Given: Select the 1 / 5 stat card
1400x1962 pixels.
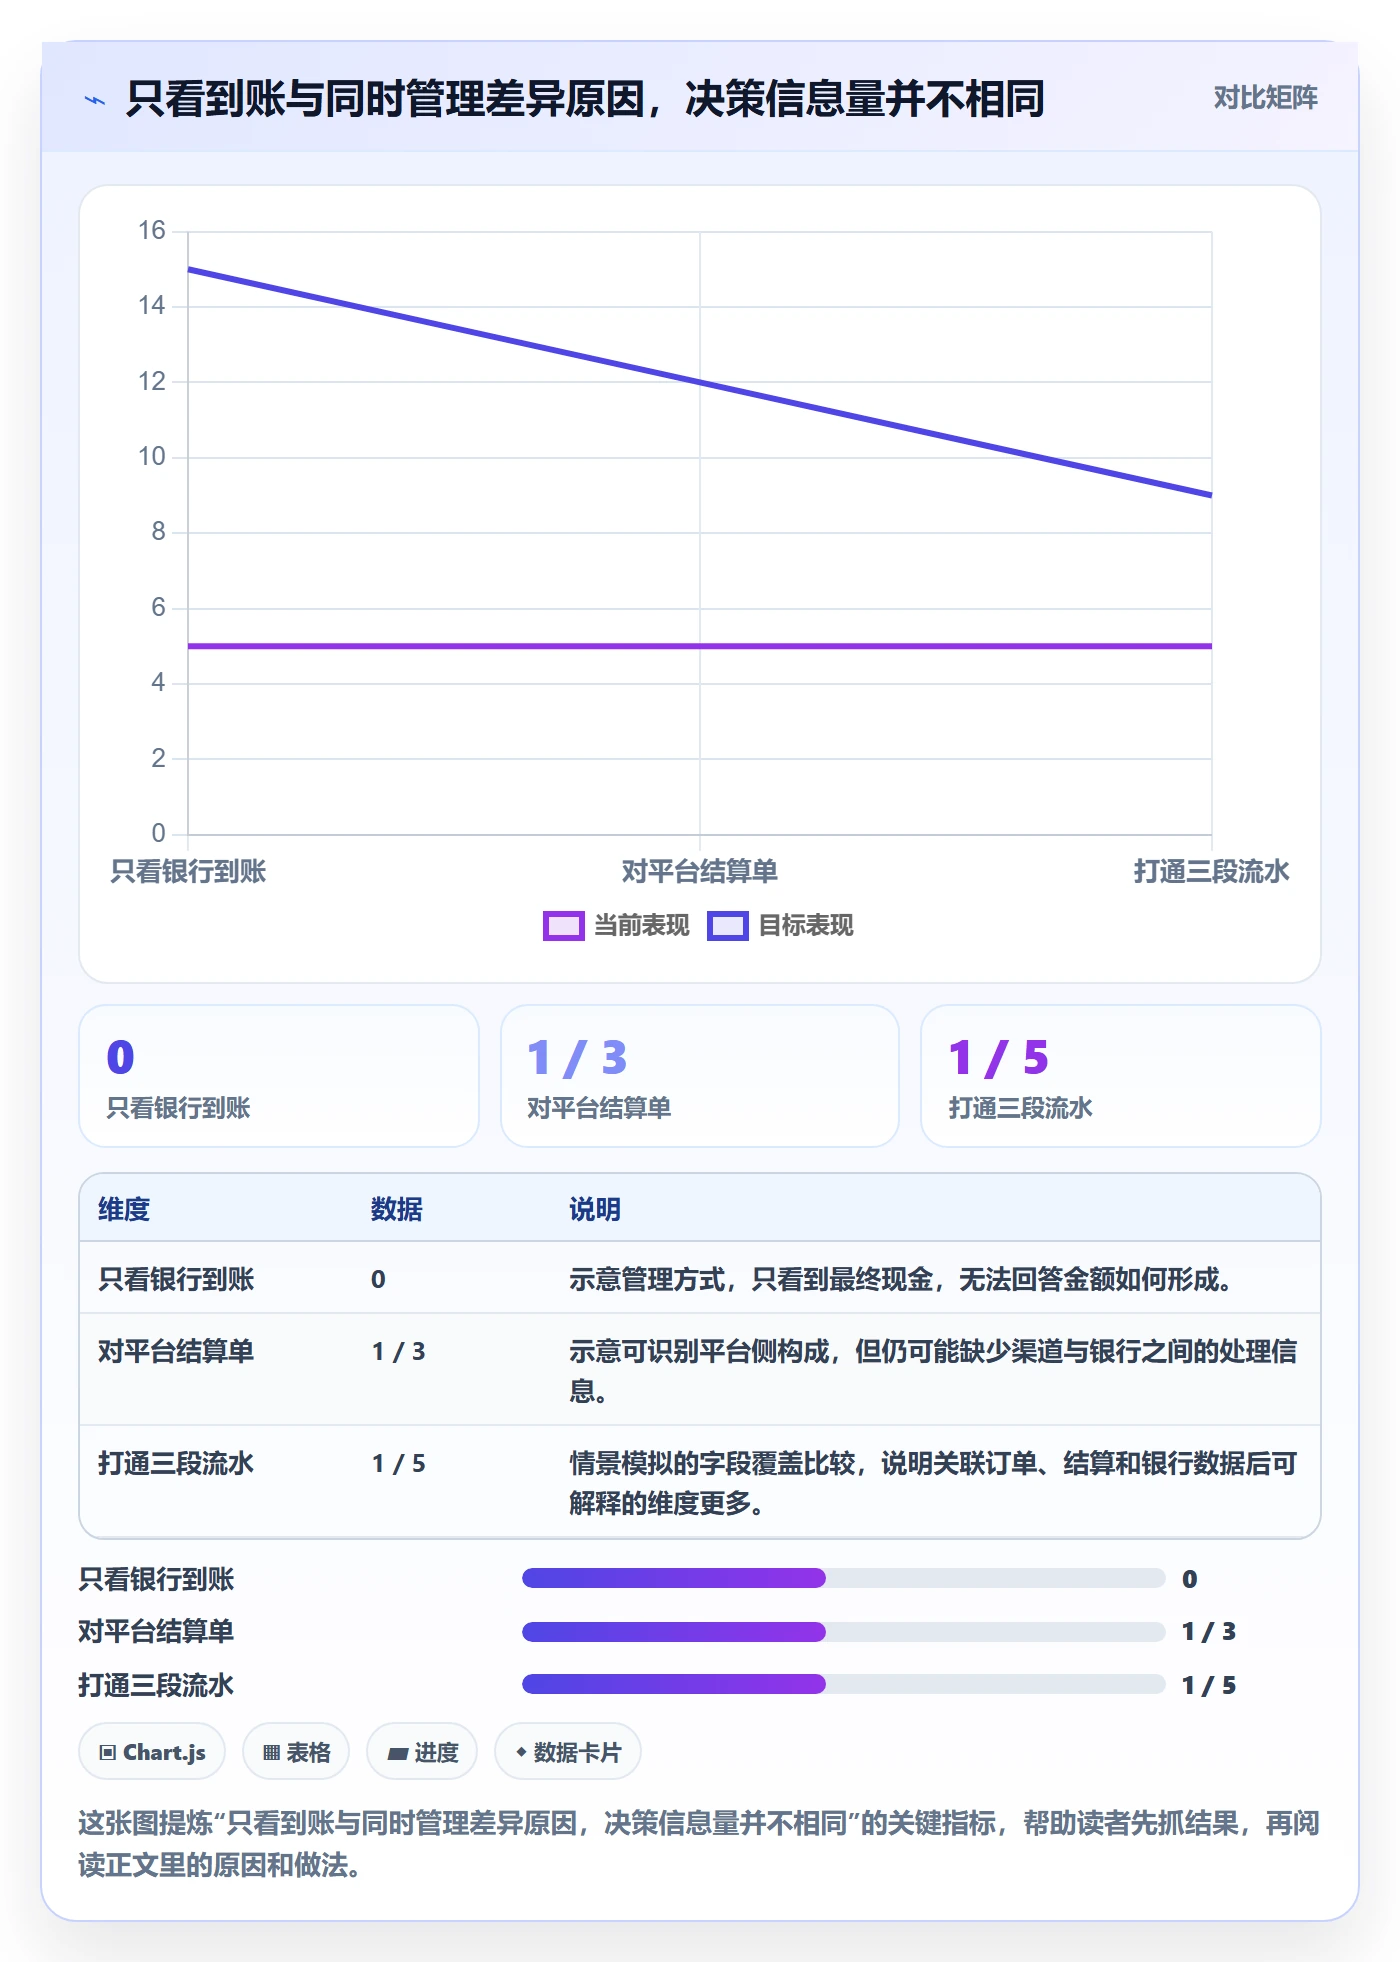Looking at the screenshot, I should point(1120,1076).
